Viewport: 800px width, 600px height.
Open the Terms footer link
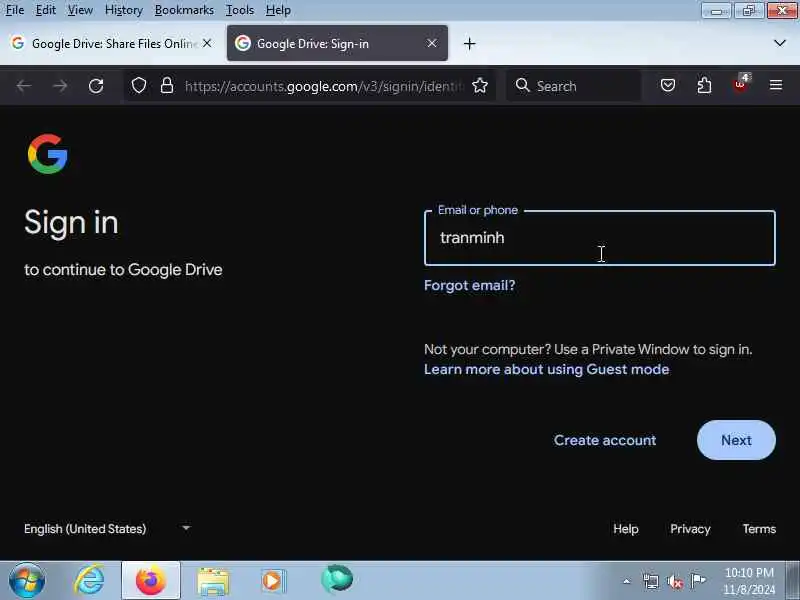pos(759,529)
